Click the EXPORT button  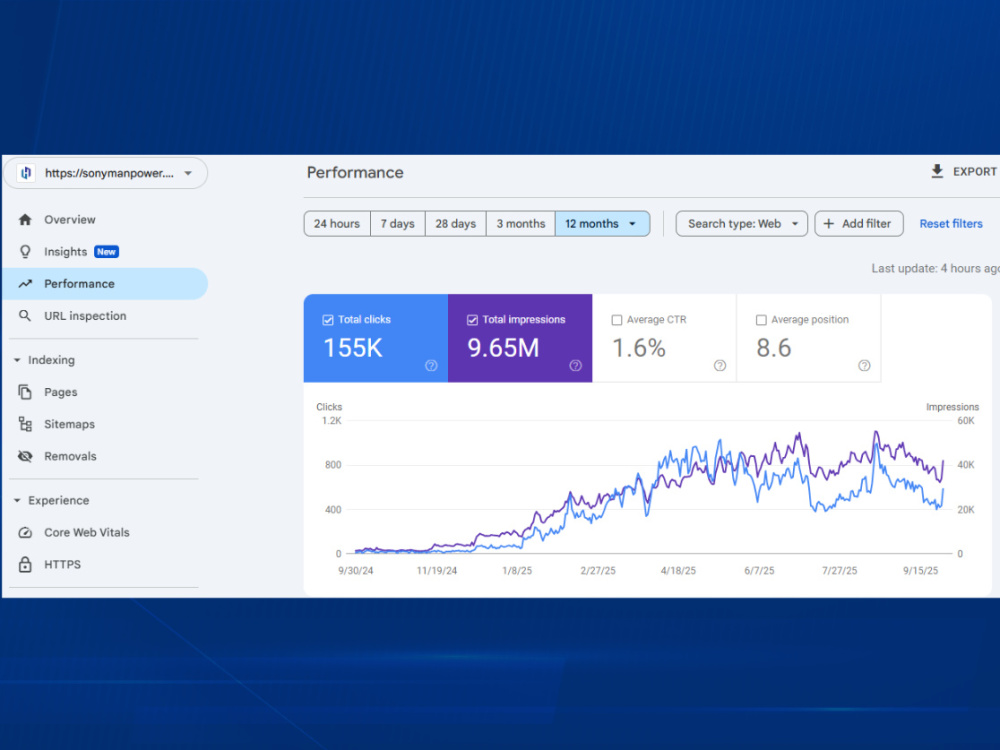964,172
